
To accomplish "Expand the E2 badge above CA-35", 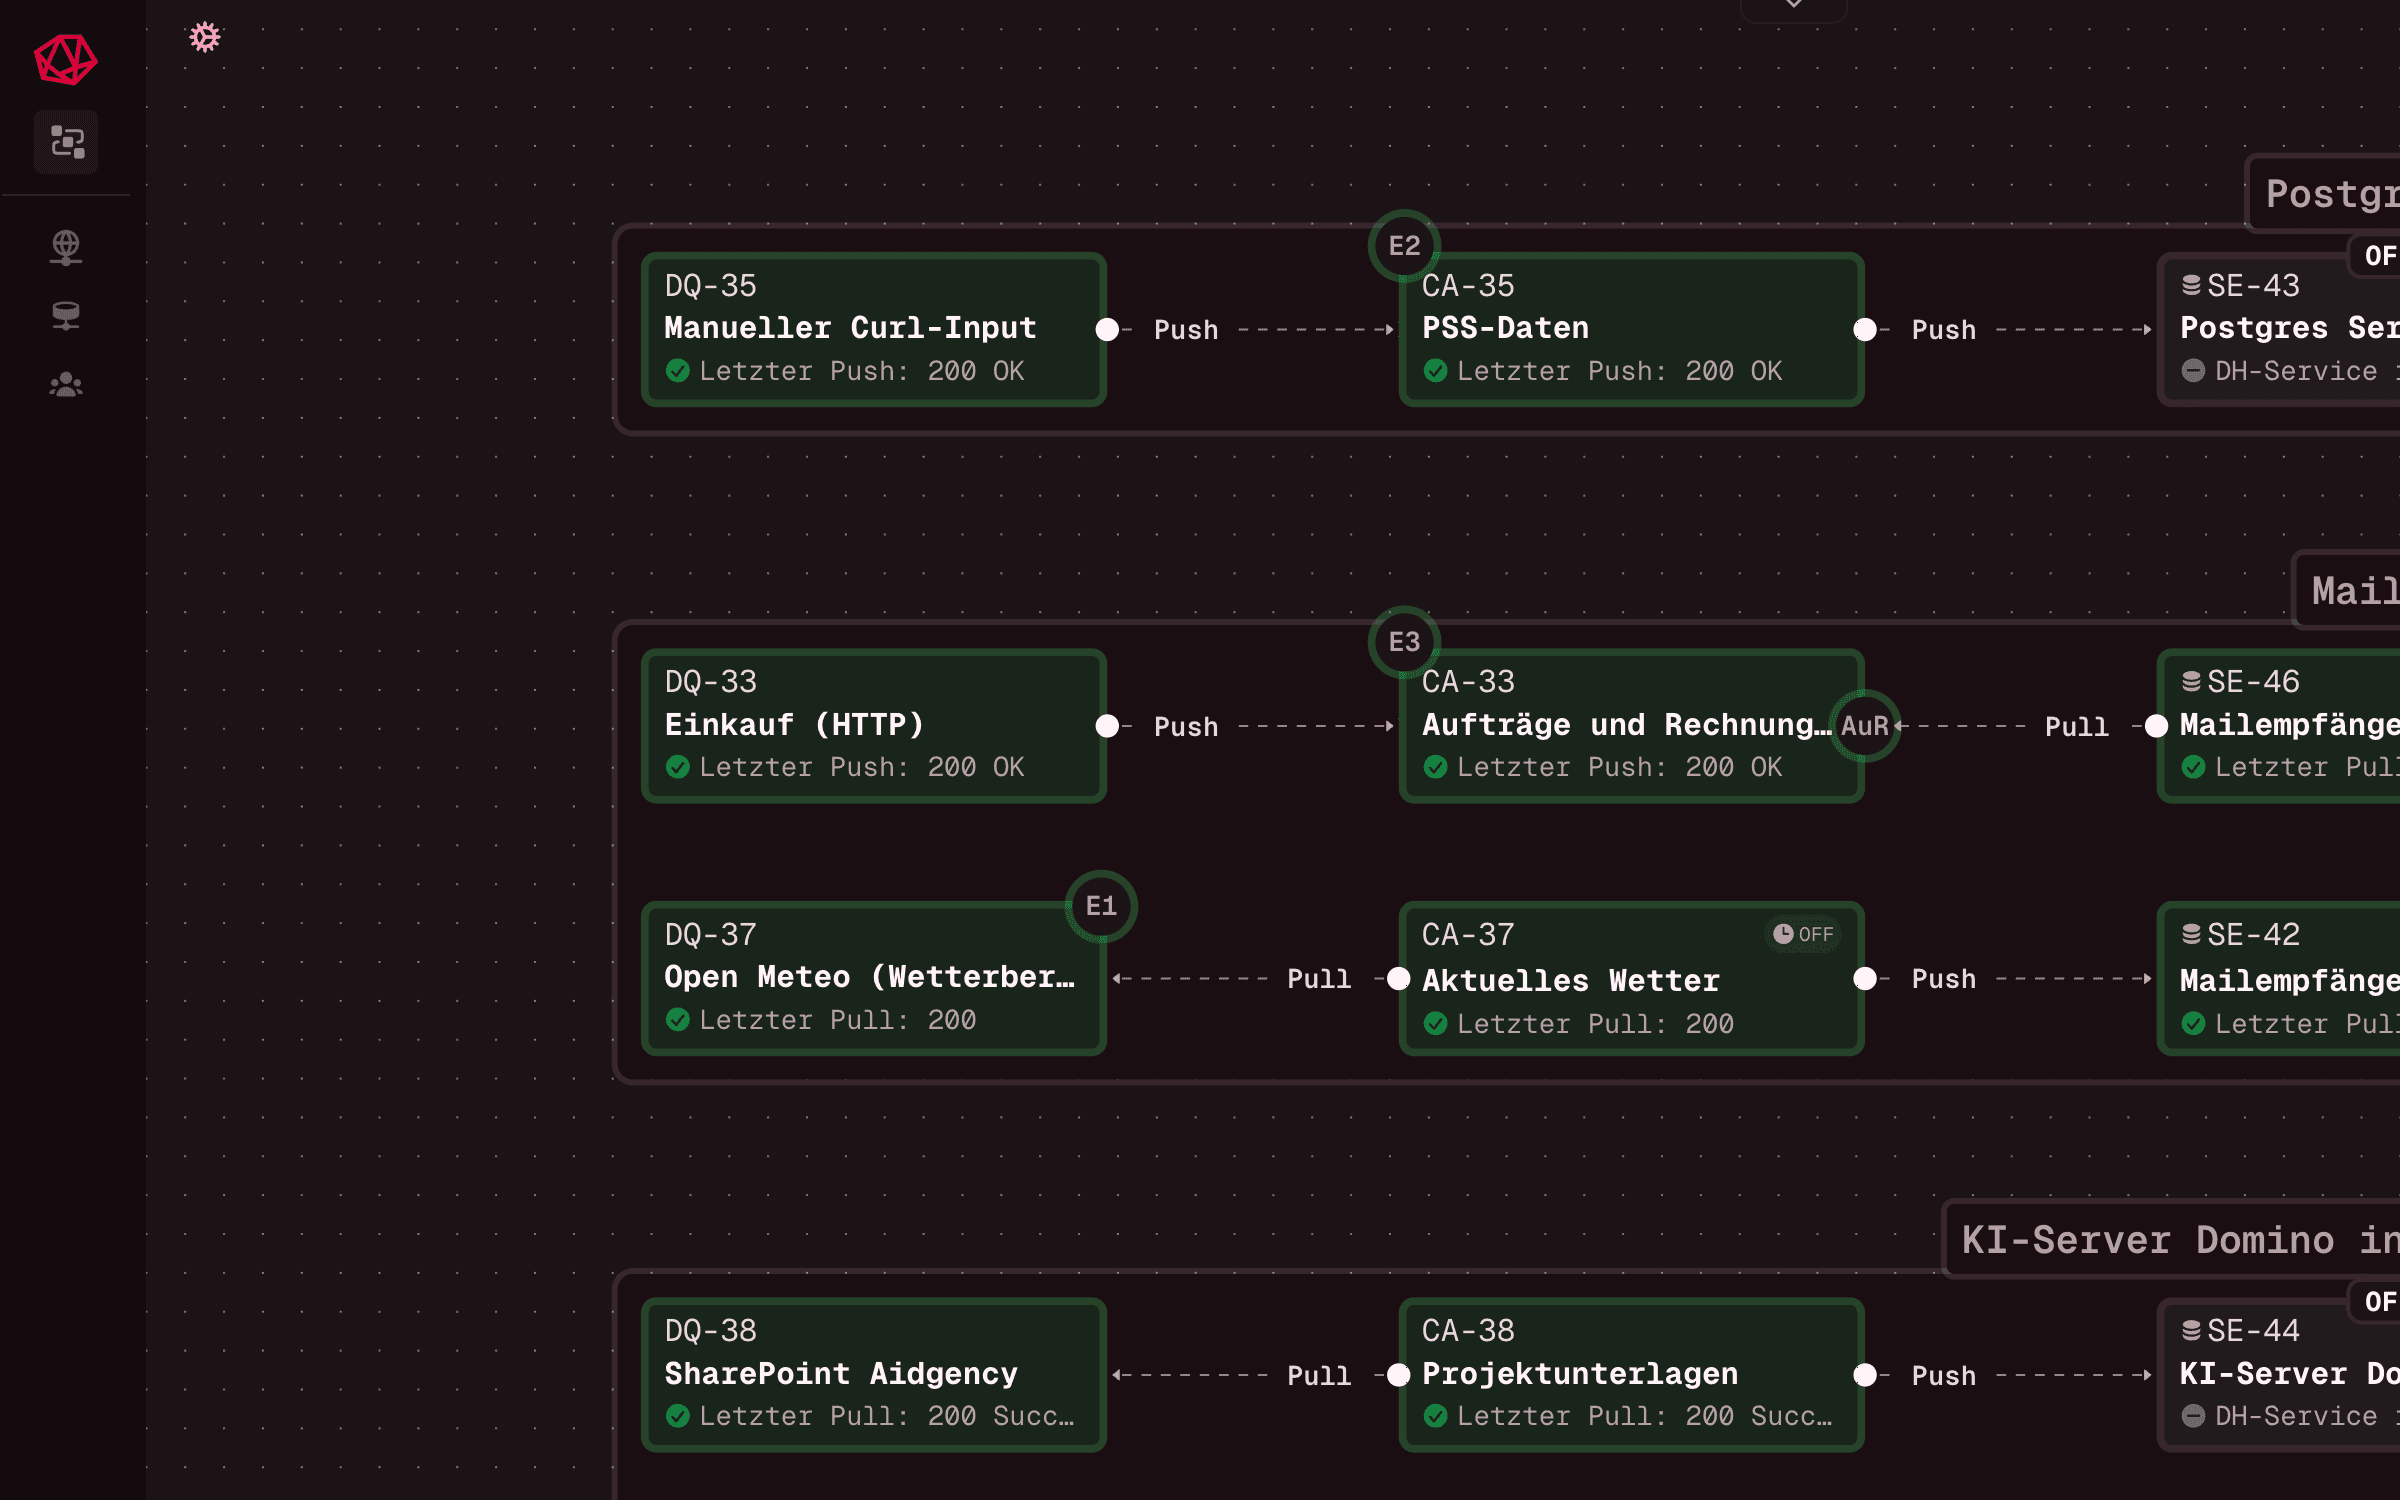I will coord(1404,243).
